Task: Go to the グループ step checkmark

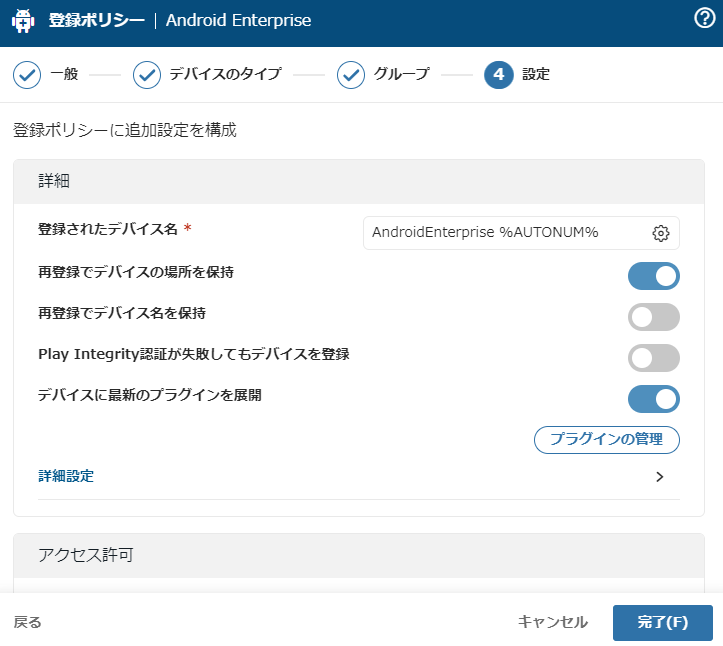Action: [351, 75]
